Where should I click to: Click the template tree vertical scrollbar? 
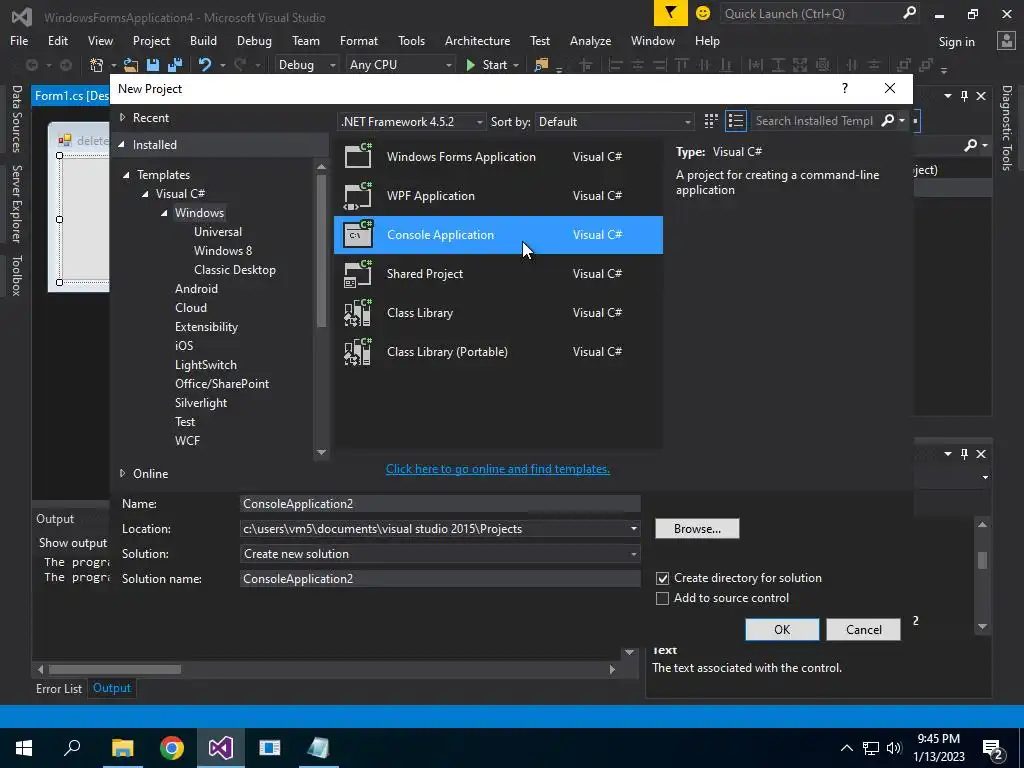321,250
